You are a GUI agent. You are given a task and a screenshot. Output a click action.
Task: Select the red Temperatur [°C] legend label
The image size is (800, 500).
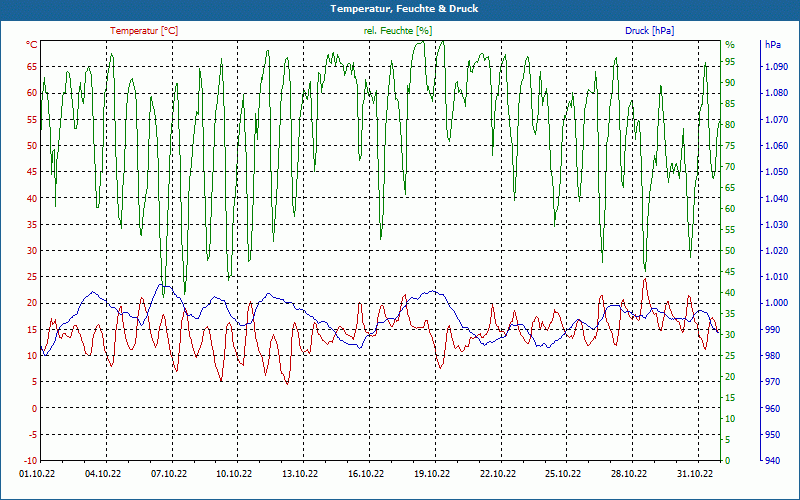click(x=144, y=31)
